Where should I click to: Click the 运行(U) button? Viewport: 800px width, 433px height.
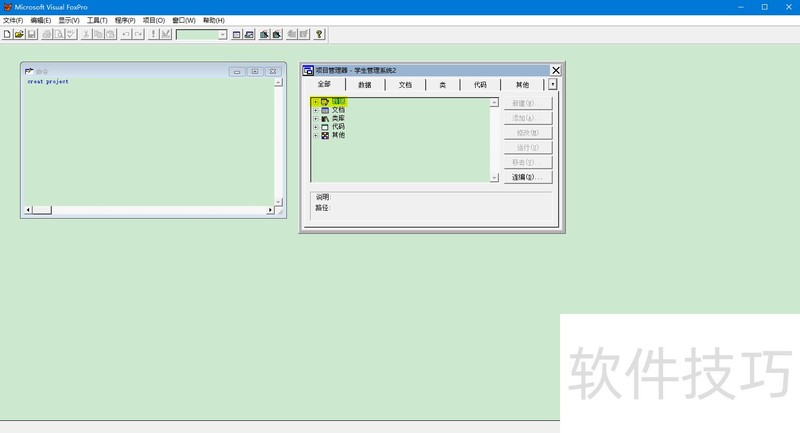pos(528,147)
